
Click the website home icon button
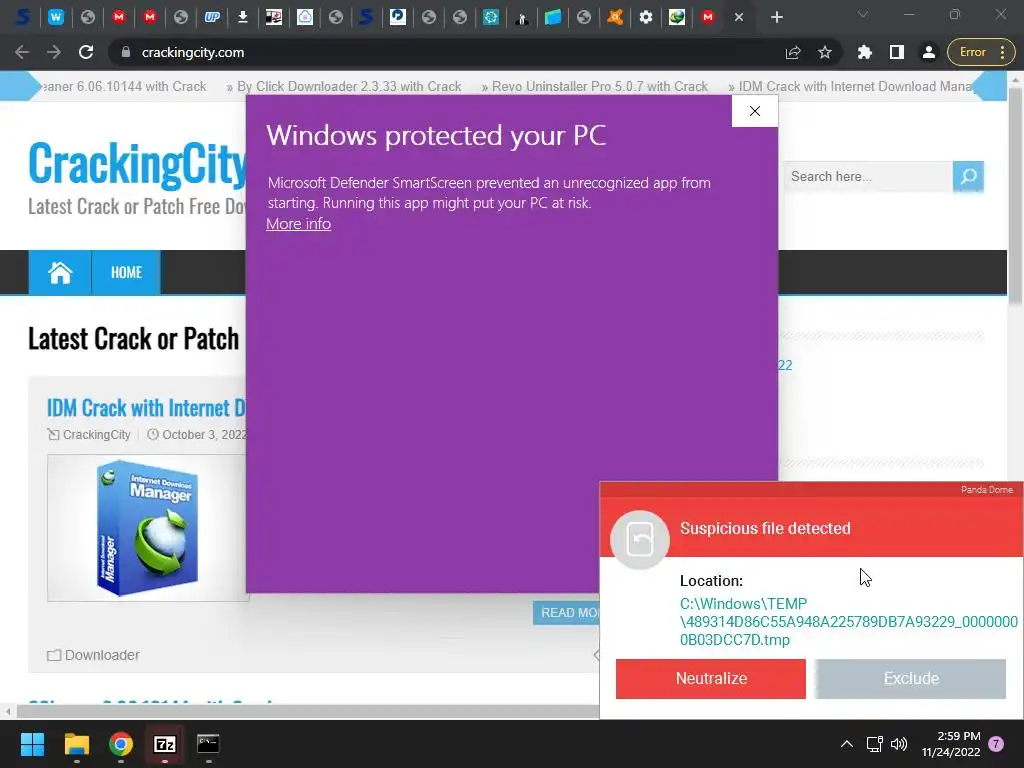[x=60, y=272]
